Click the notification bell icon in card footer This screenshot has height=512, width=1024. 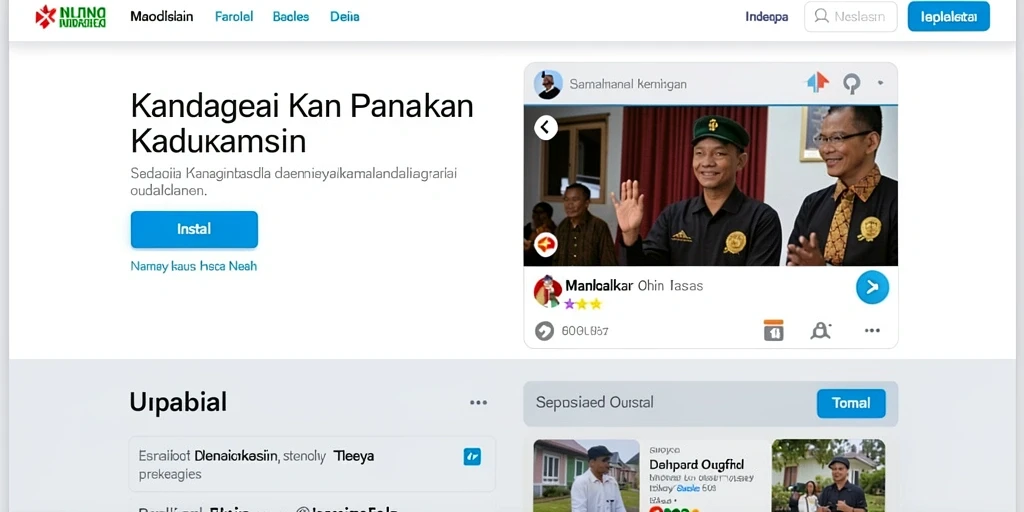tap(820, 330)
